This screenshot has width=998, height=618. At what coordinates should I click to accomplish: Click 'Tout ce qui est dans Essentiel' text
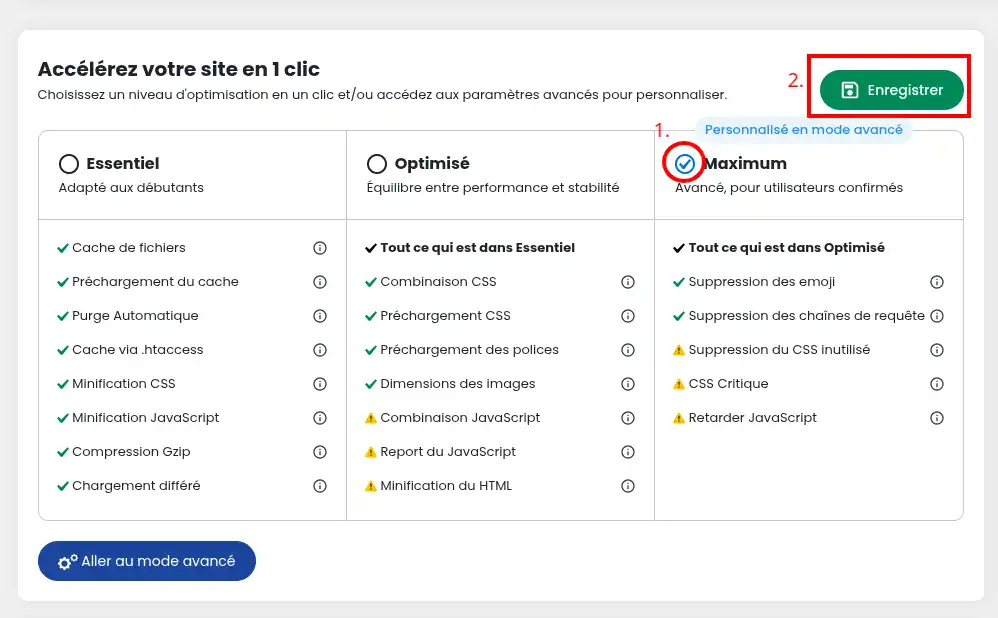[x=477, y=248]
